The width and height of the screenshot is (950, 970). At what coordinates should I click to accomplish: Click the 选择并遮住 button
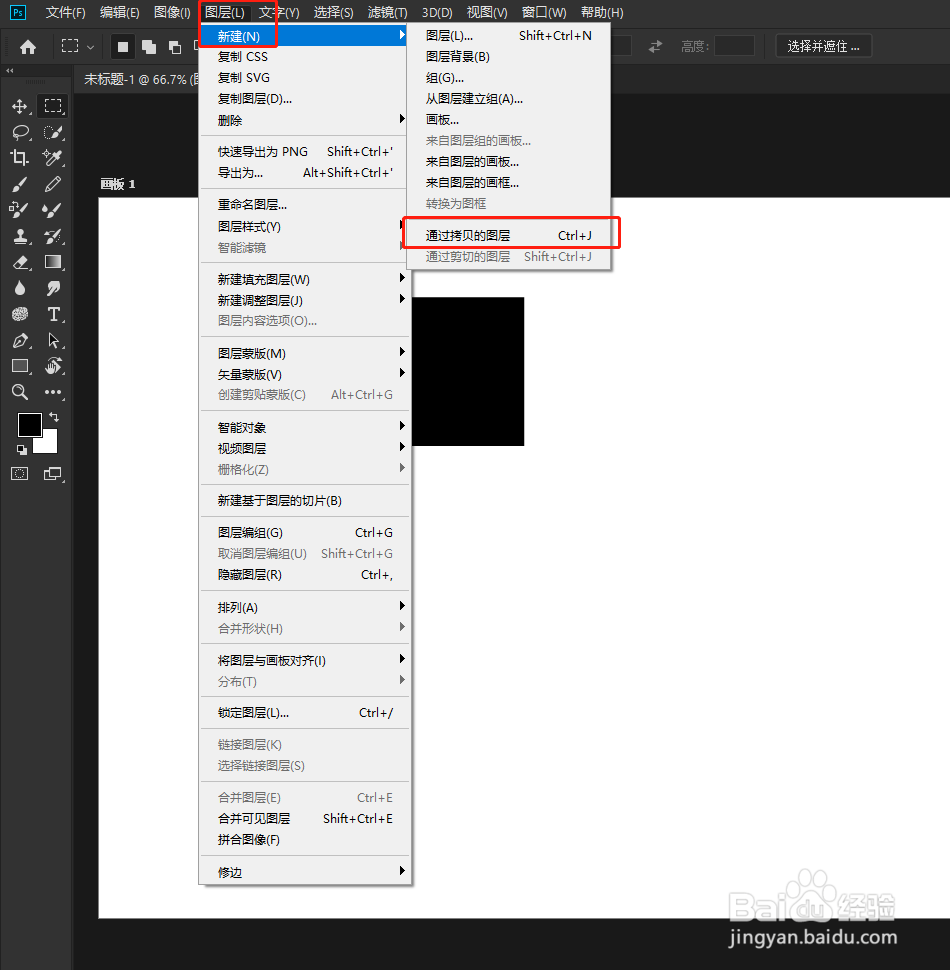(823, 46)
